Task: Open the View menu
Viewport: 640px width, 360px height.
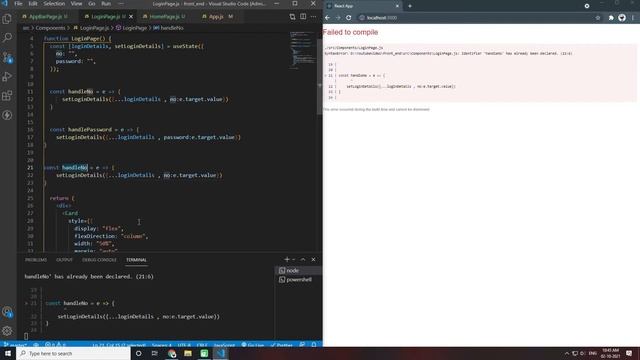Action: coord(76,4)
